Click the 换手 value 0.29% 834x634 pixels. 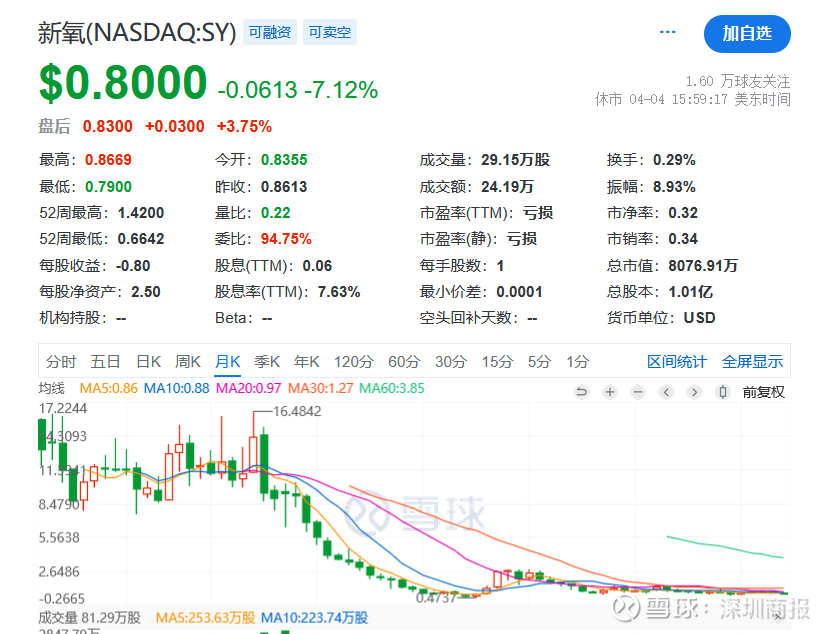674,160
